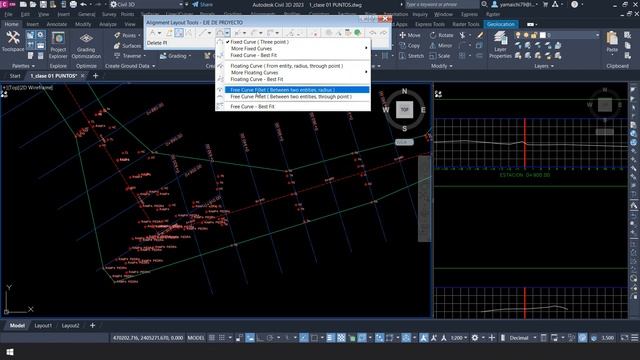640x360 pixels.
Task: Toggle the layer 0 lock icon
Action: (533, 36)
